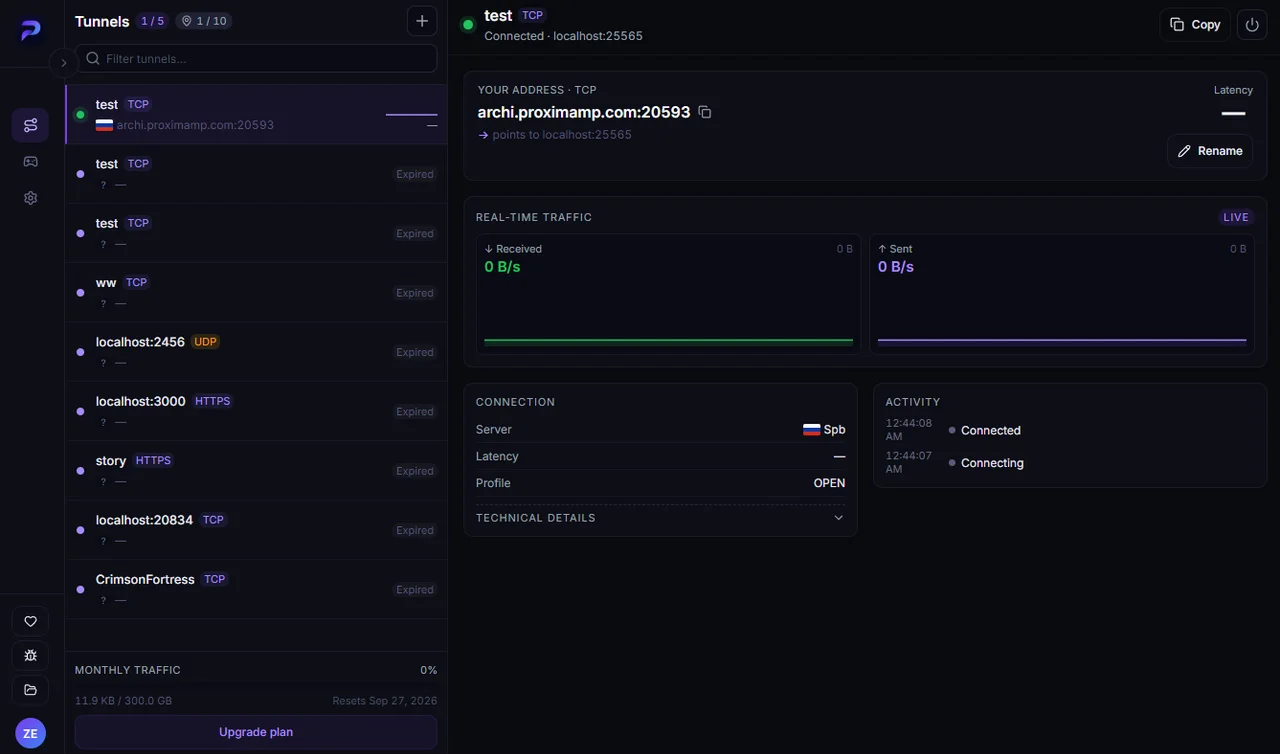Click the 1 / 5 tunnels count badge
1280x754 pixels.
click(x=153, y=21)
